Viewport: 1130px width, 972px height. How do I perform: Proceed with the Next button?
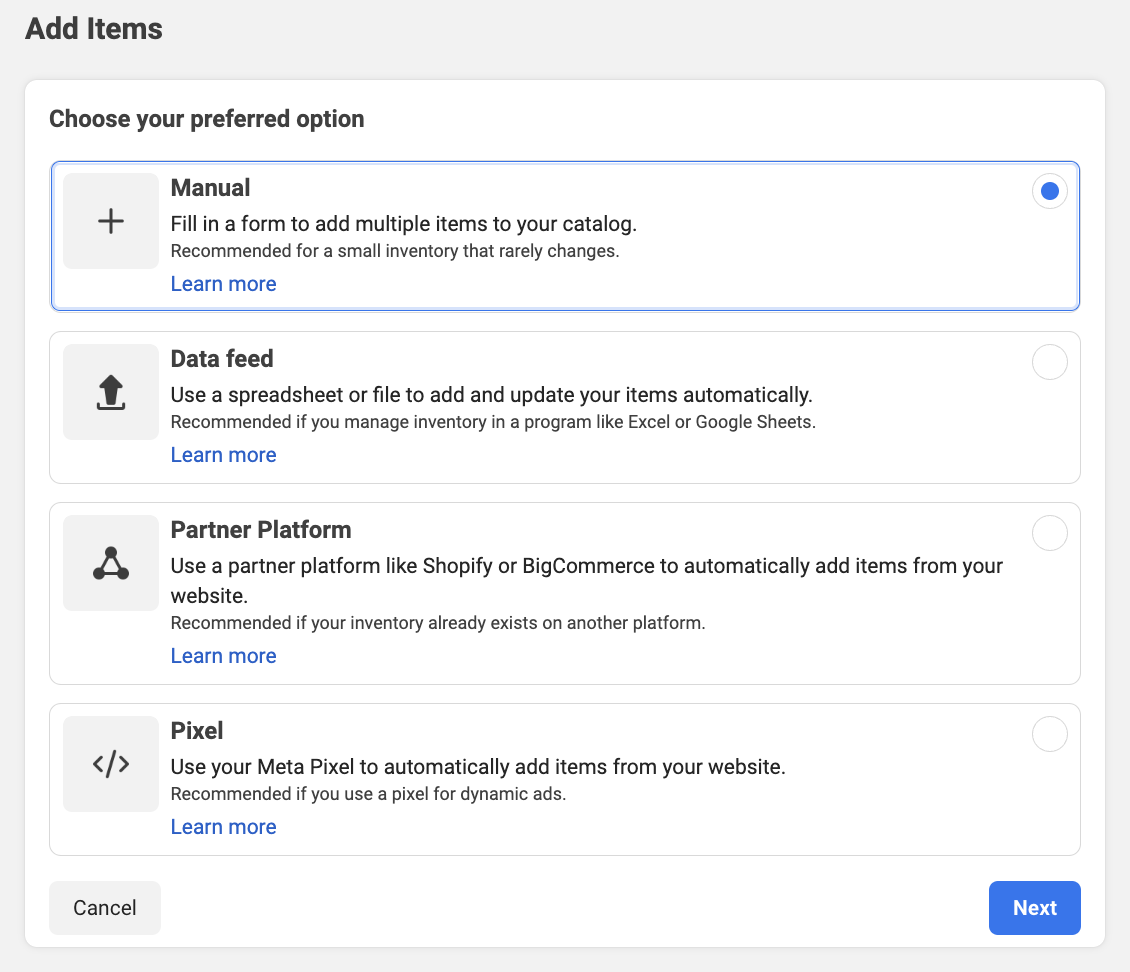click(1034, 908)
